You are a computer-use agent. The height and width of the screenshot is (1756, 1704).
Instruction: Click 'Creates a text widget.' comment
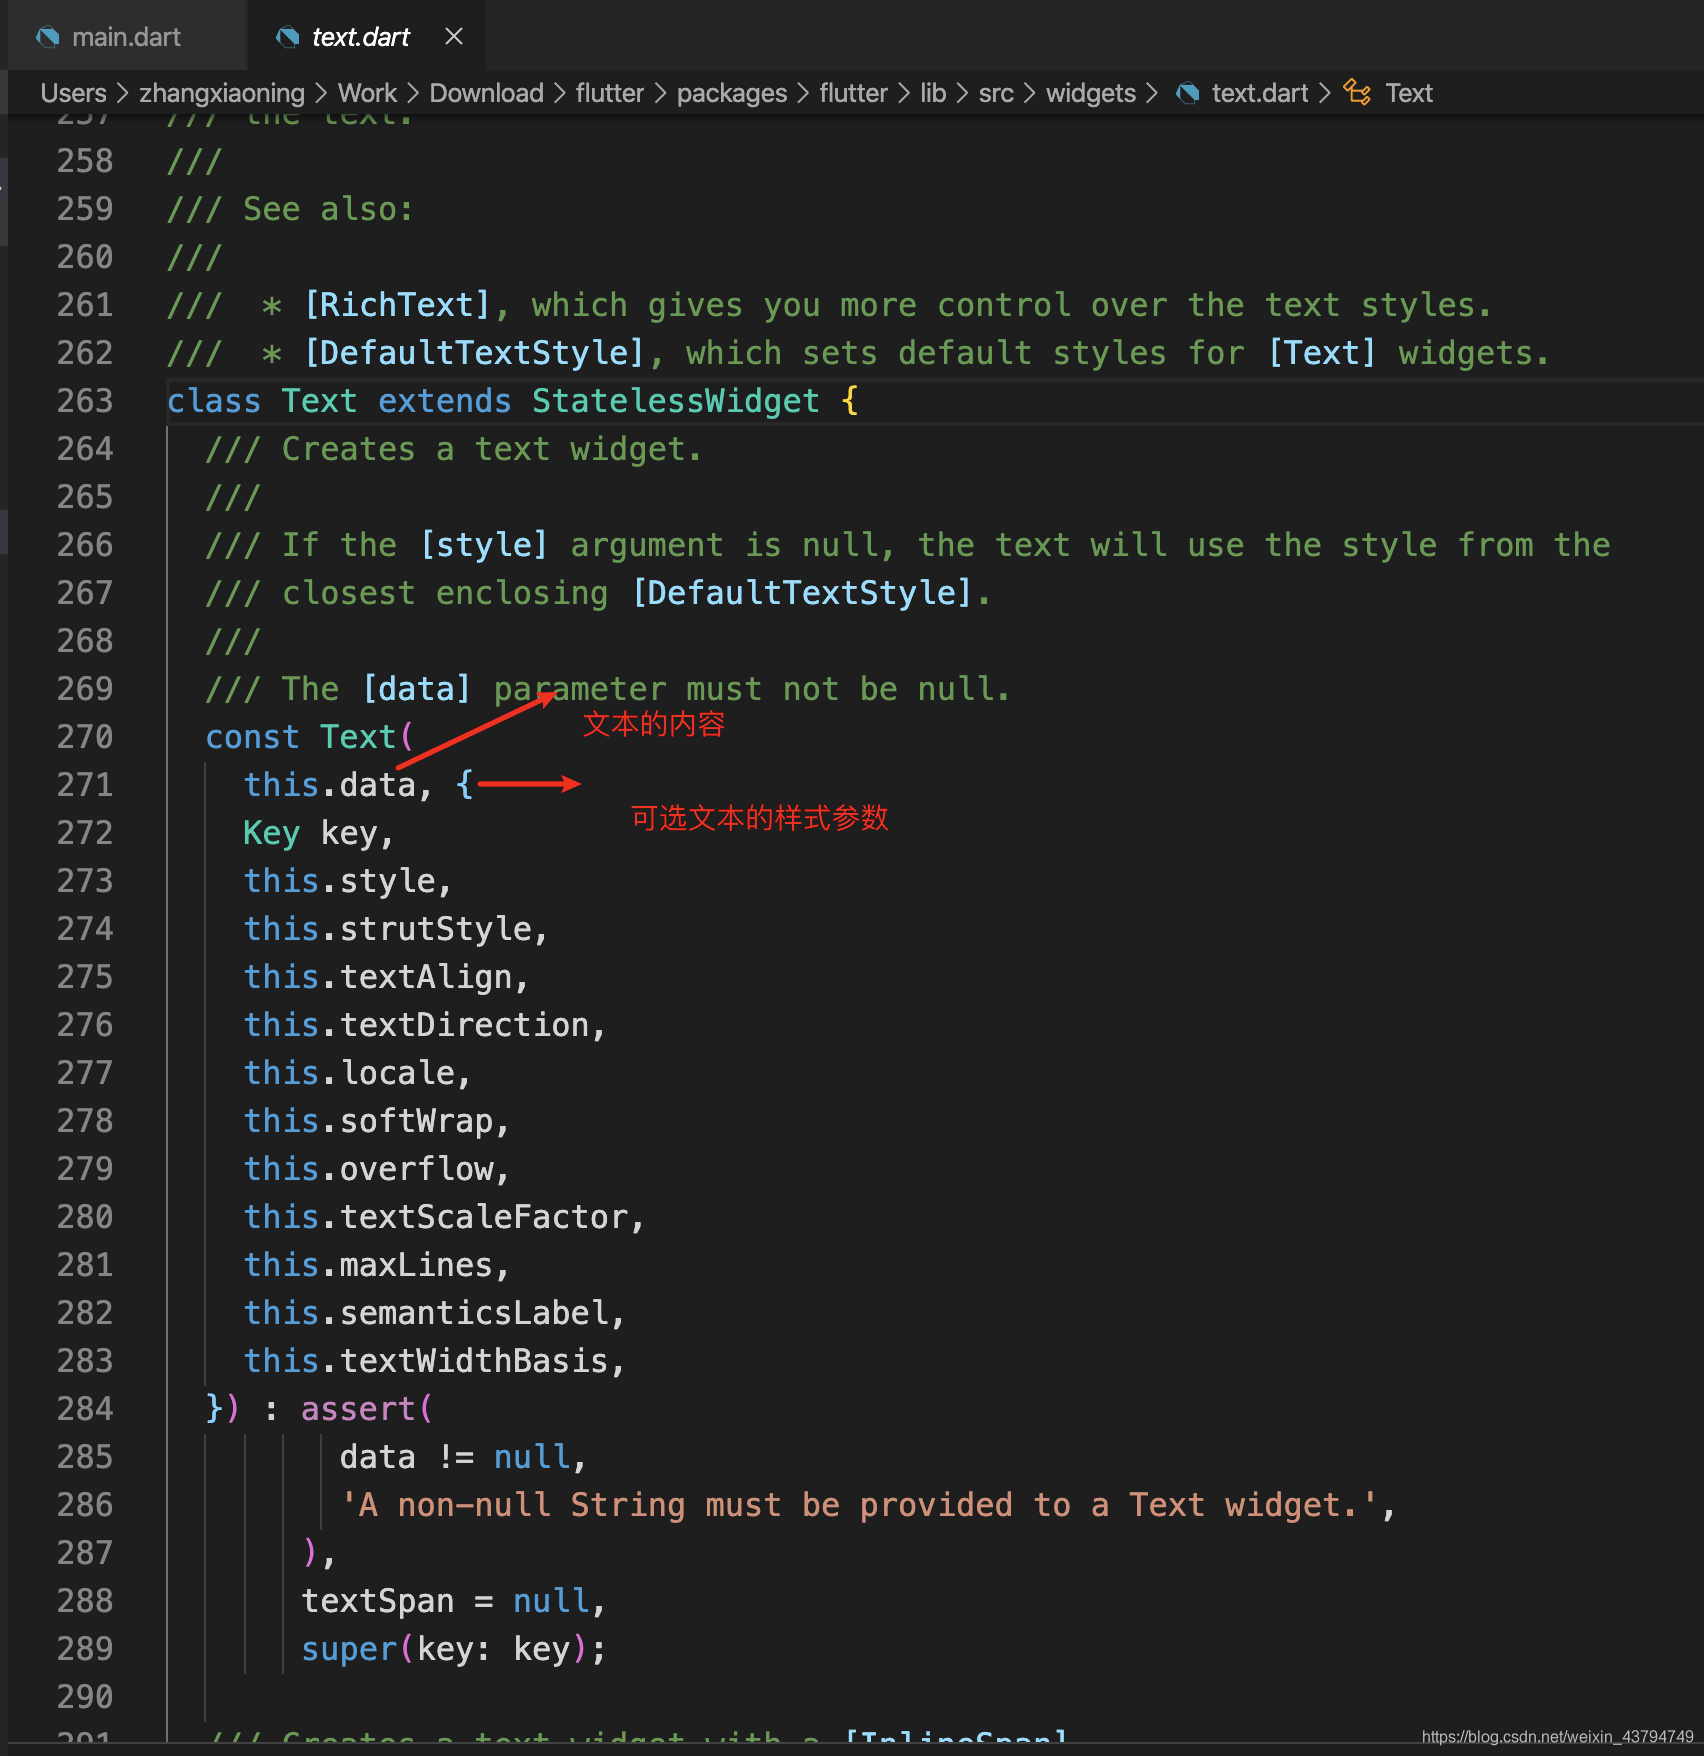(491, 449)
